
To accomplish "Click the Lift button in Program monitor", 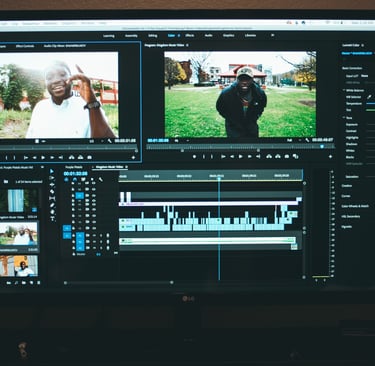I will coord(269,156).
